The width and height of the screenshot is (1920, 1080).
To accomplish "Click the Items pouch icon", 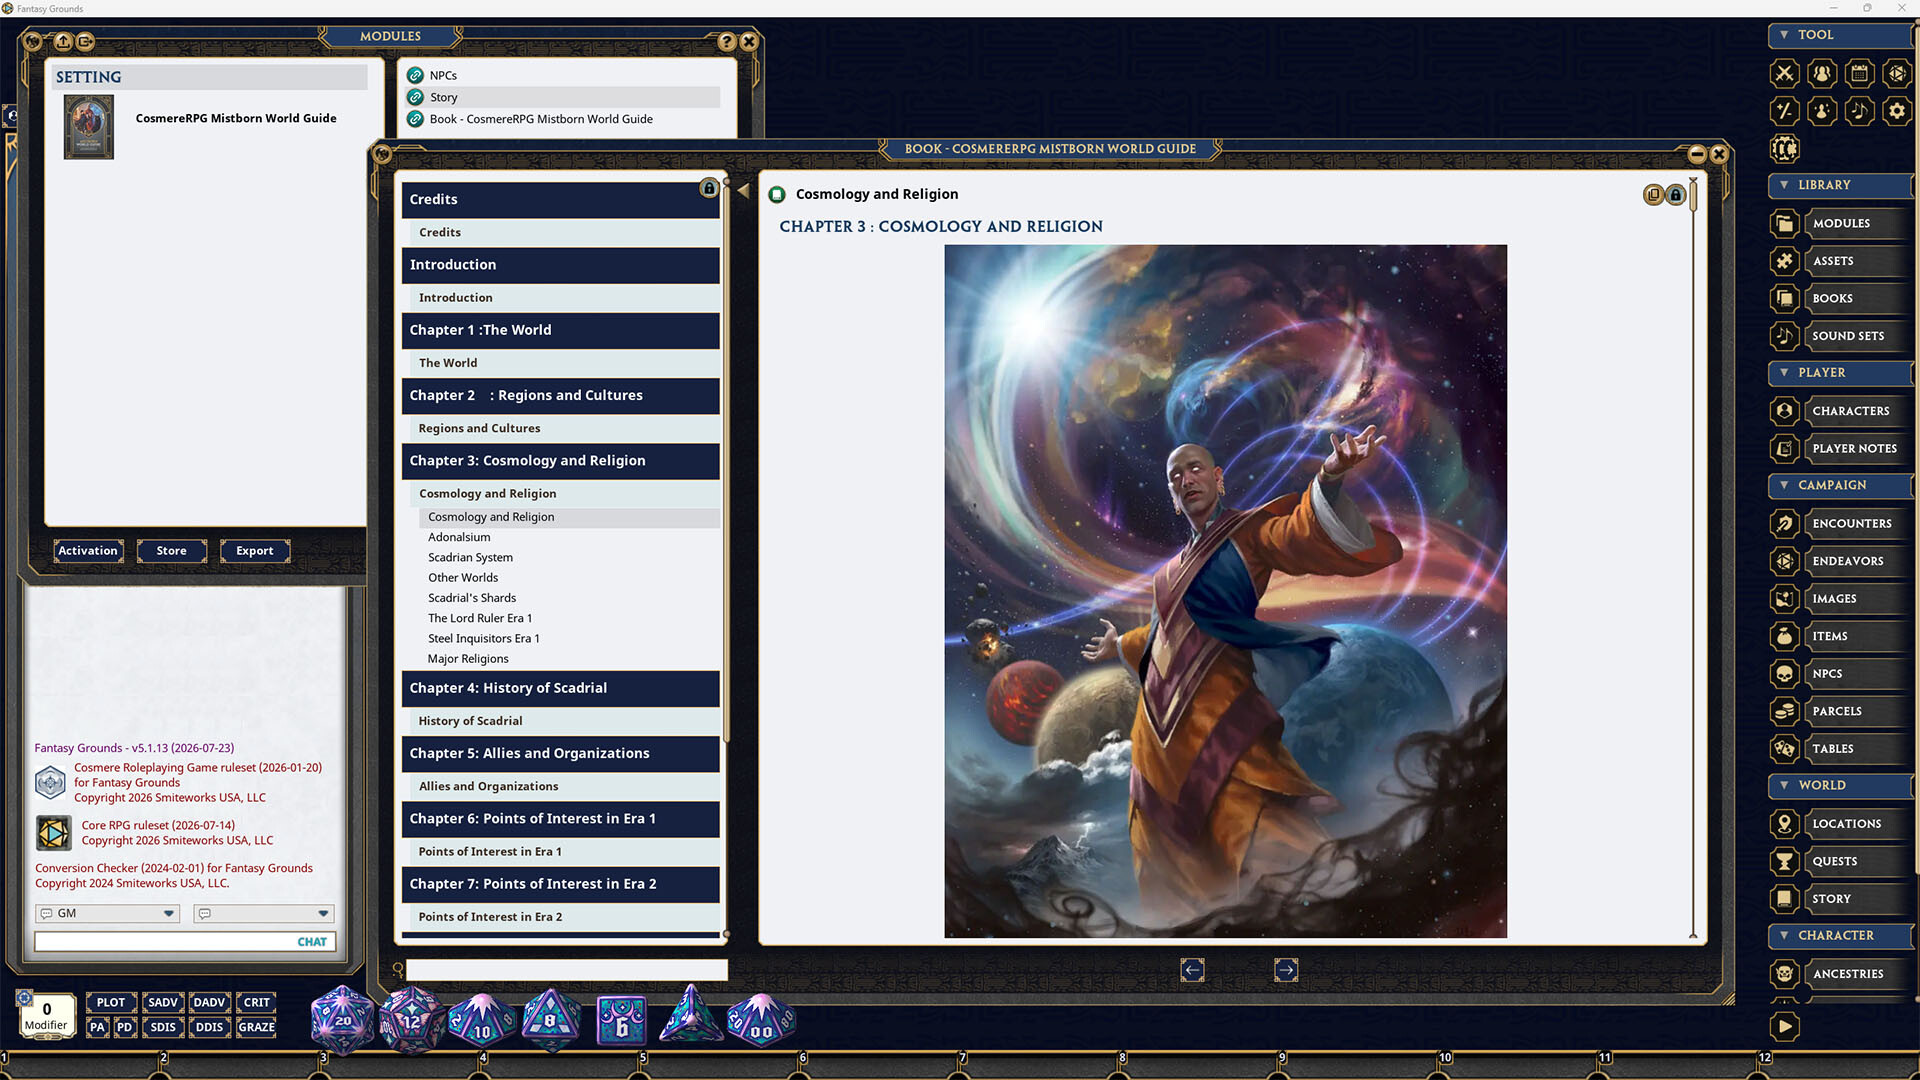I will 1784,636.
